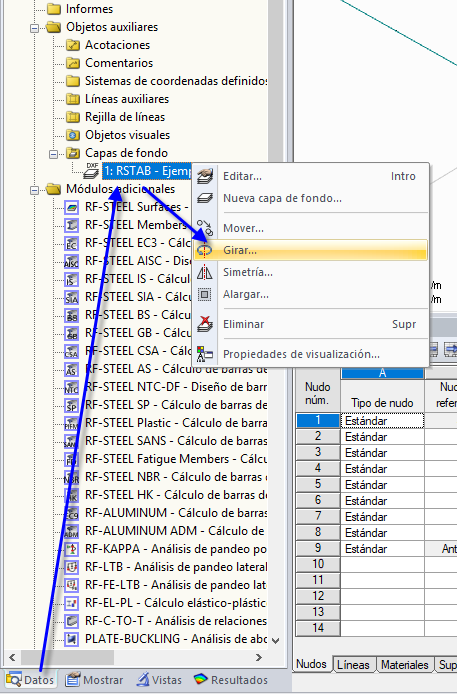Screen dimensions: 457x694
Task: Click the RF-EL-PL module icon
Action: click(72, 604)
